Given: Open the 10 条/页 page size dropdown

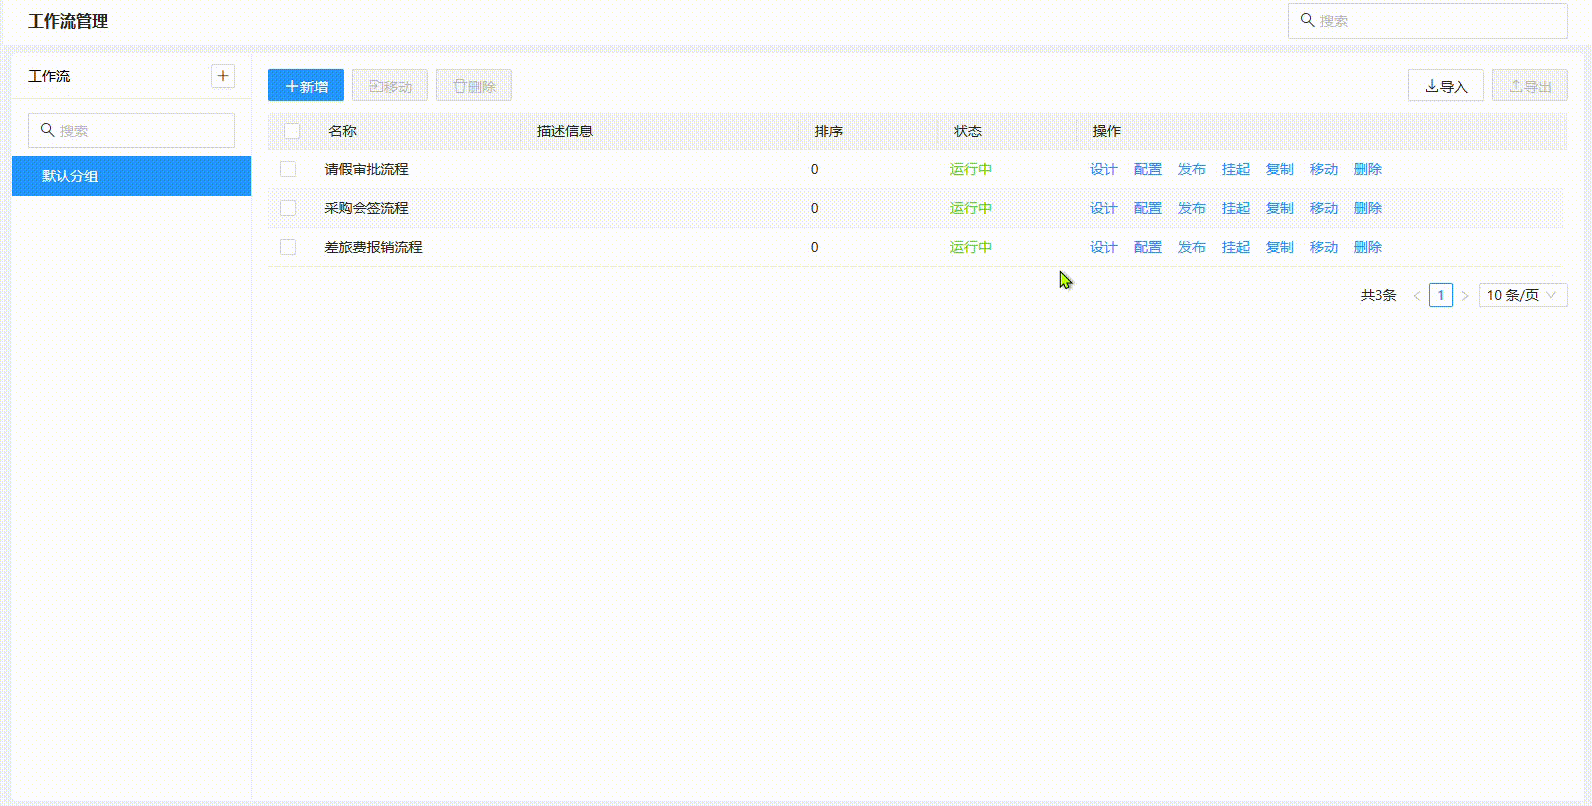Looking at the screenshot, I should [x=1522, y=296].
